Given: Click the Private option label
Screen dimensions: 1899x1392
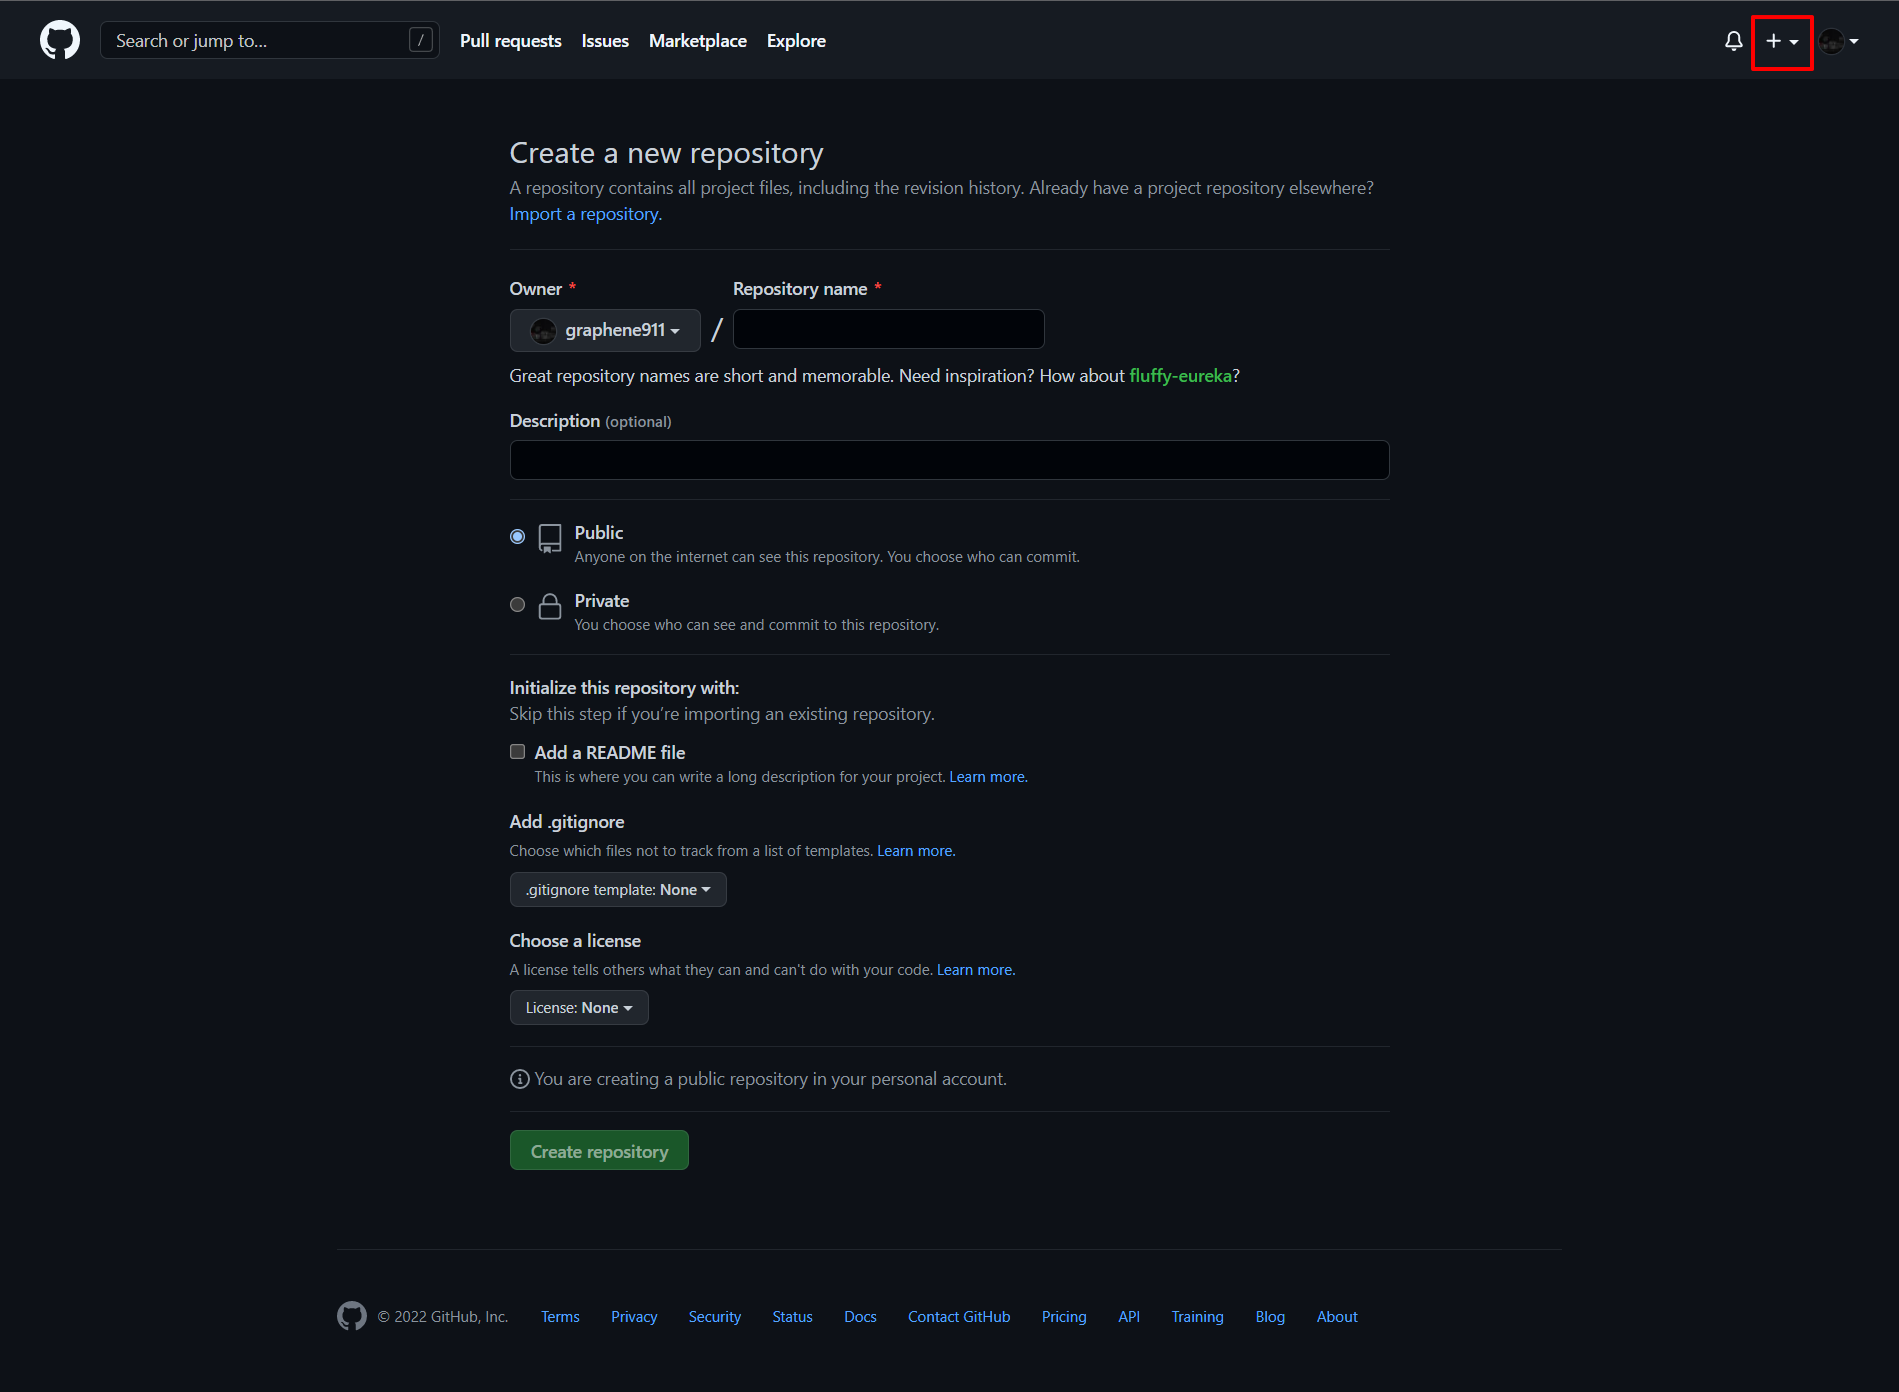Looking at the screenshot, I should click(602, 601).
